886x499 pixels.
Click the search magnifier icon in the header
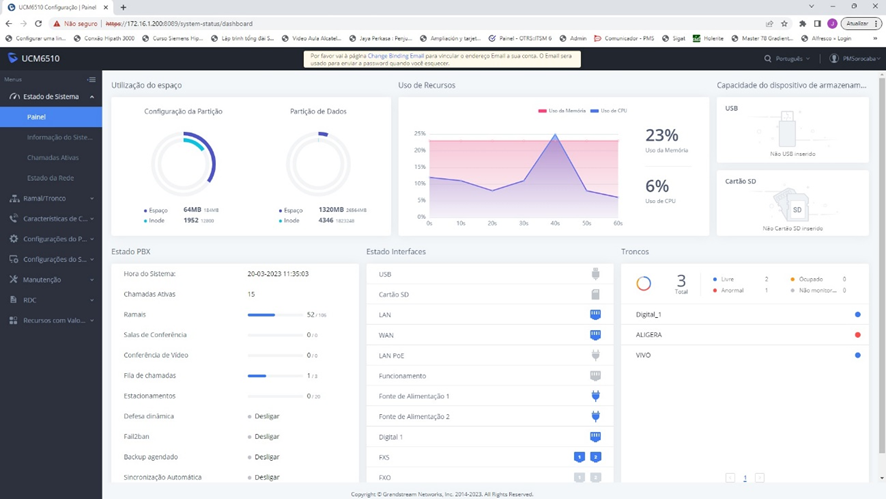pos(768,59)
